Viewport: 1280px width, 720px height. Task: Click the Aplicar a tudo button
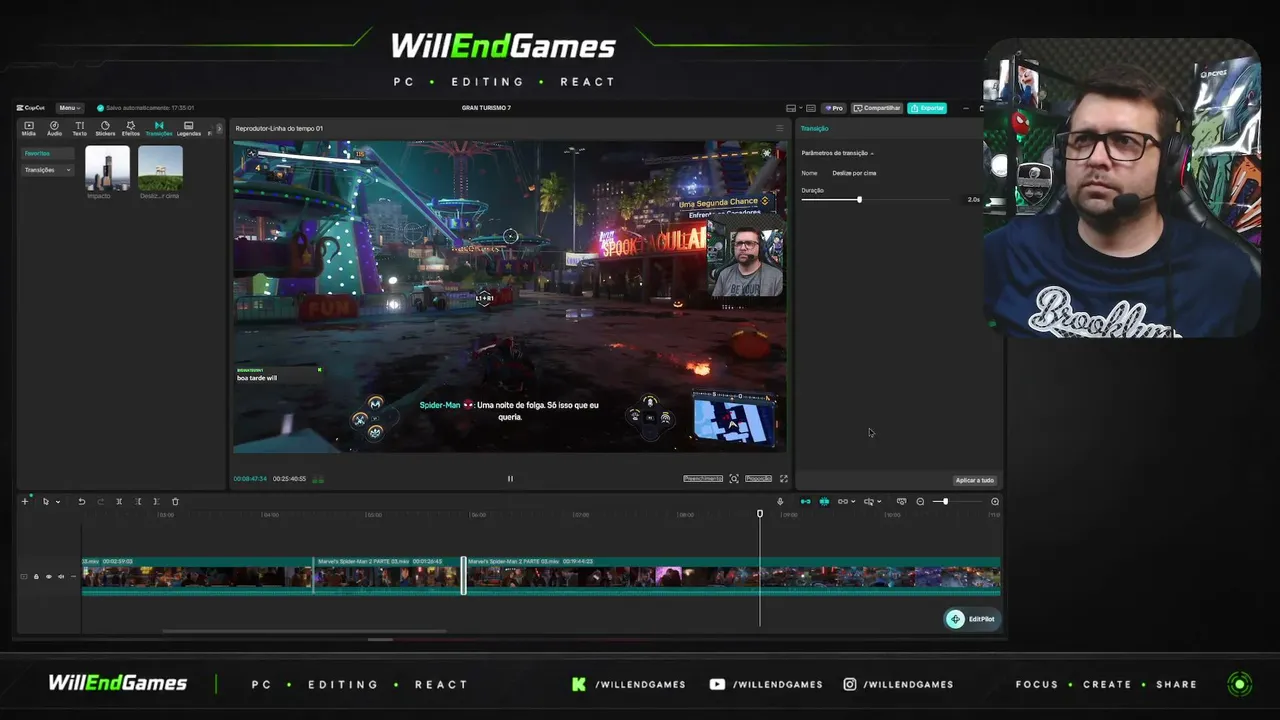coord(974,480)
